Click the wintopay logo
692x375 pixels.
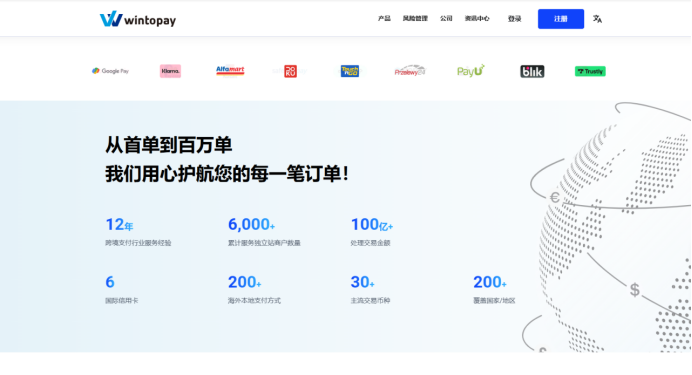tap(138, 19)
